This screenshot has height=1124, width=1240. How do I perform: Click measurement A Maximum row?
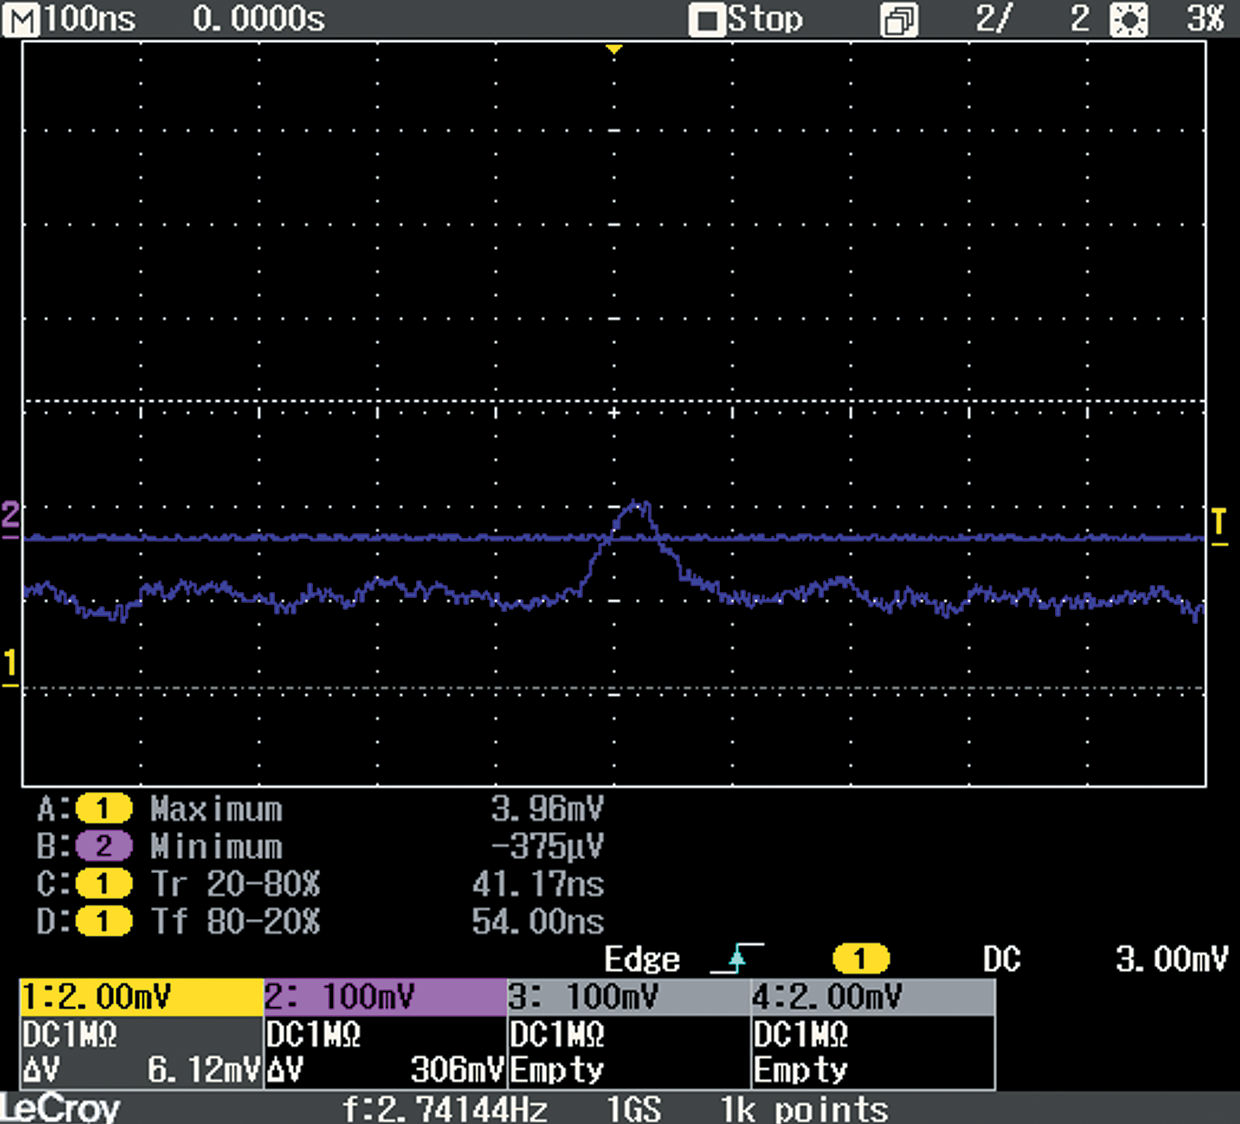tap(320, 808)
